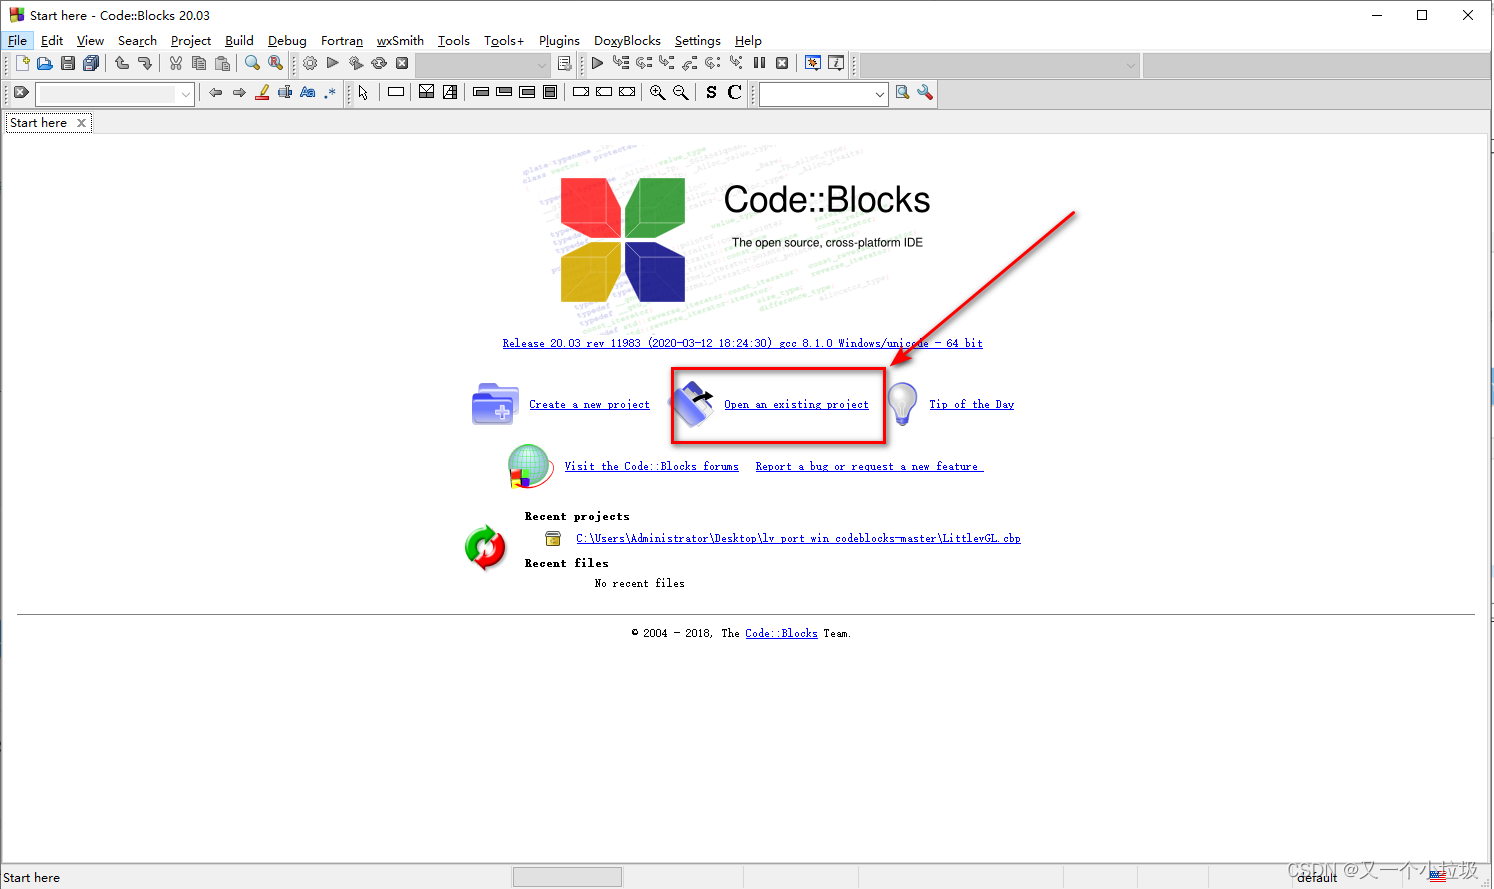Open the Edit menu
1494x889 pixels.
(52, 41)
